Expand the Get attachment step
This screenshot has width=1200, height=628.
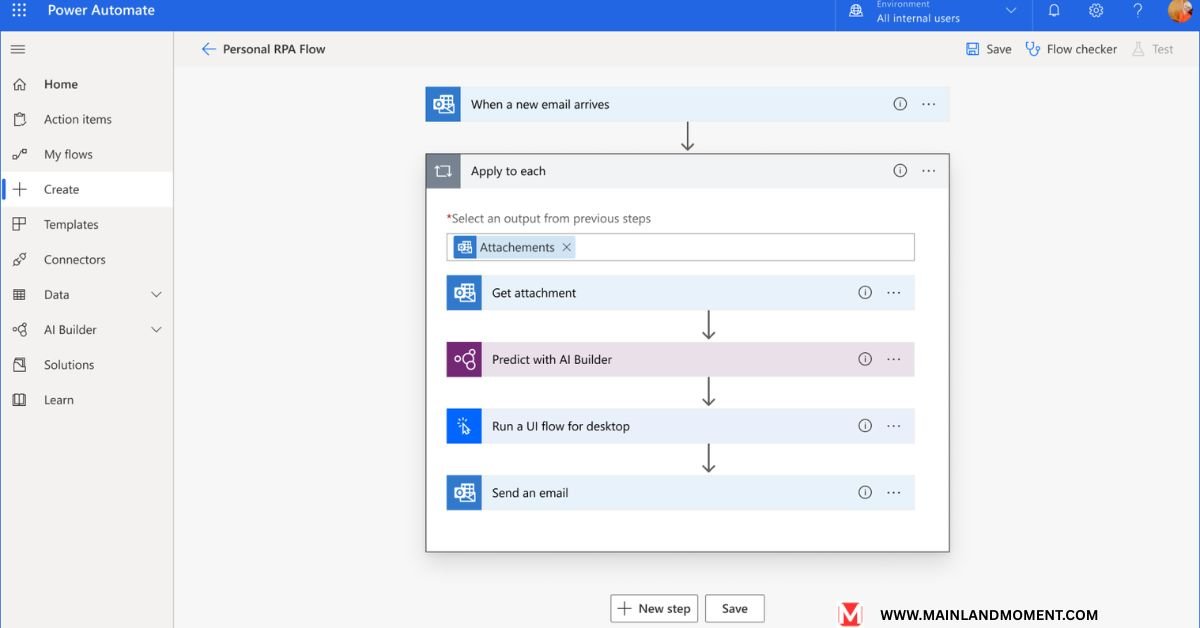680,293
